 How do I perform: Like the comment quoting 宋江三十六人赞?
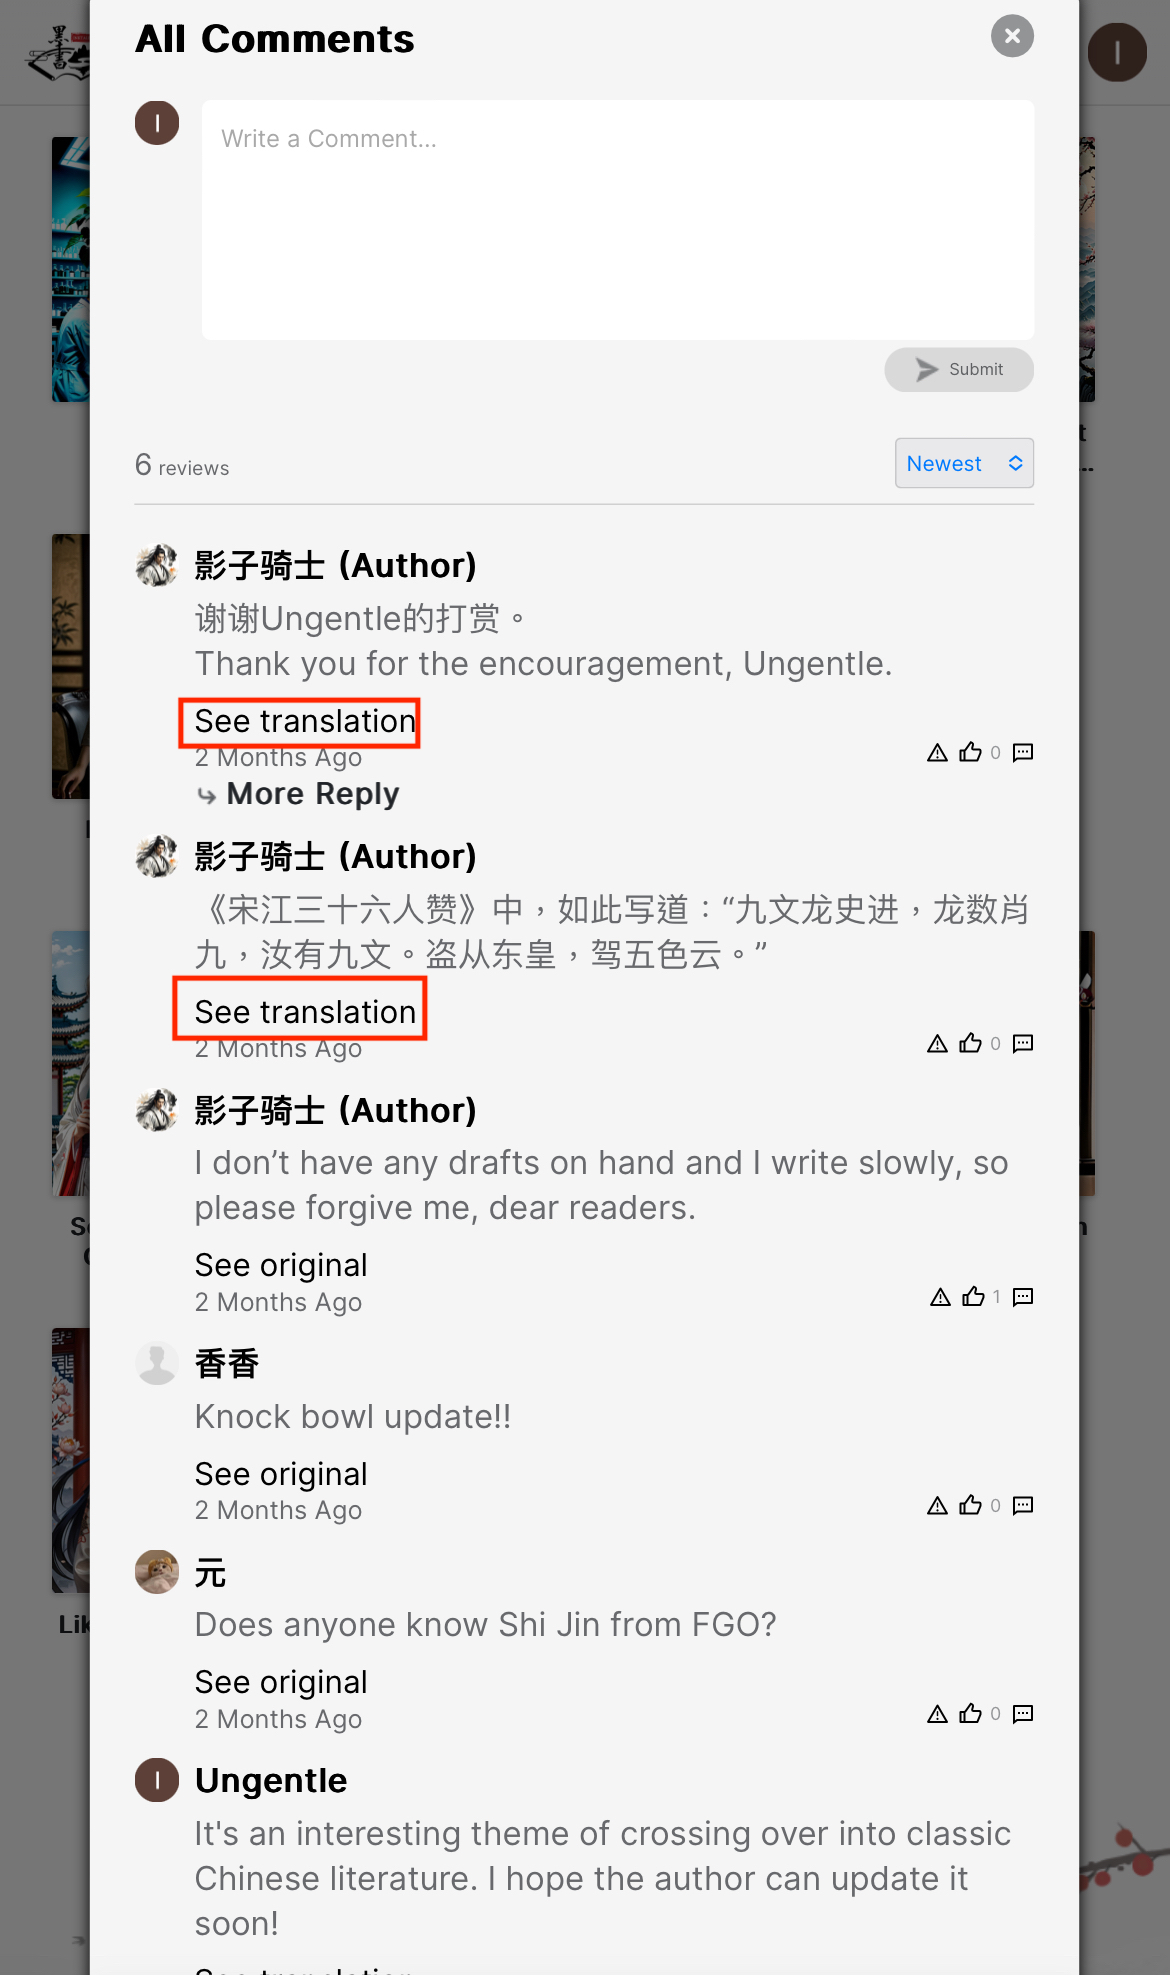tap(970, 1043)
